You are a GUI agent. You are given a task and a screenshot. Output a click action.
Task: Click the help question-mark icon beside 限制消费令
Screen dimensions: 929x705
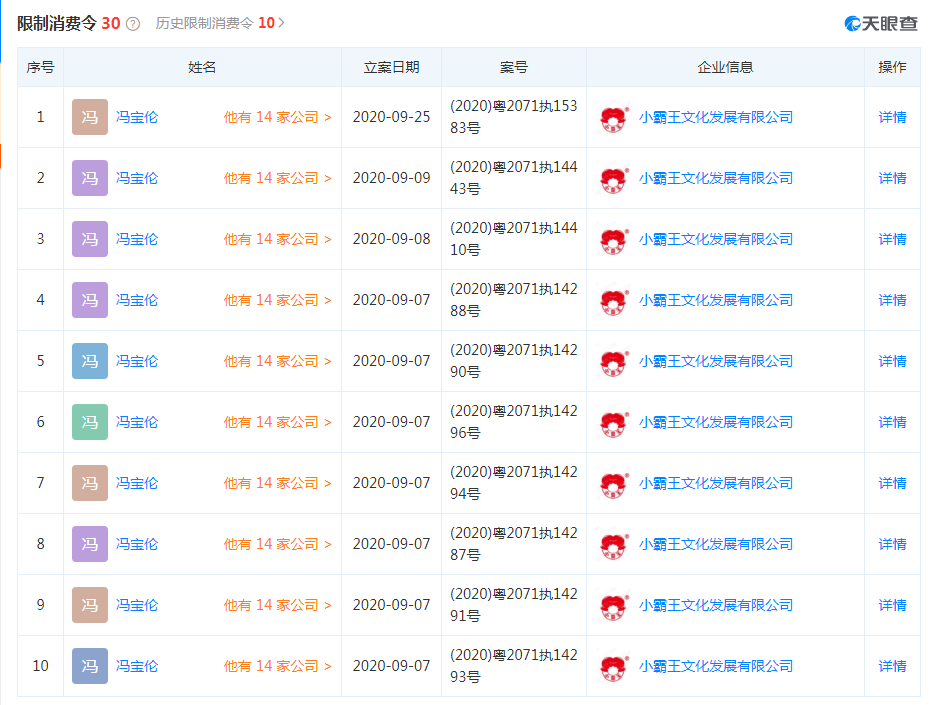[x=133, y=23]
